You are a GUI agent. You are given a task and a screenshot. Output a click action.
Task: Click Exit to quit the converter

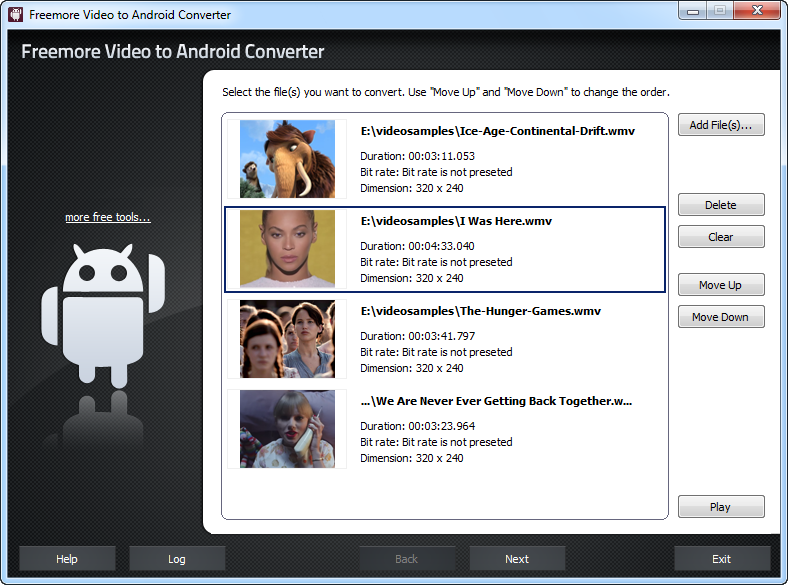click(722, 559)
